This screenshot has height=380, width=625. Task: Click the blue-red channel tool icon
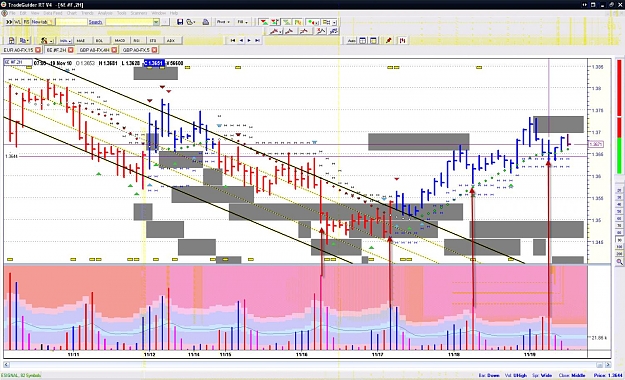[334, 31]
